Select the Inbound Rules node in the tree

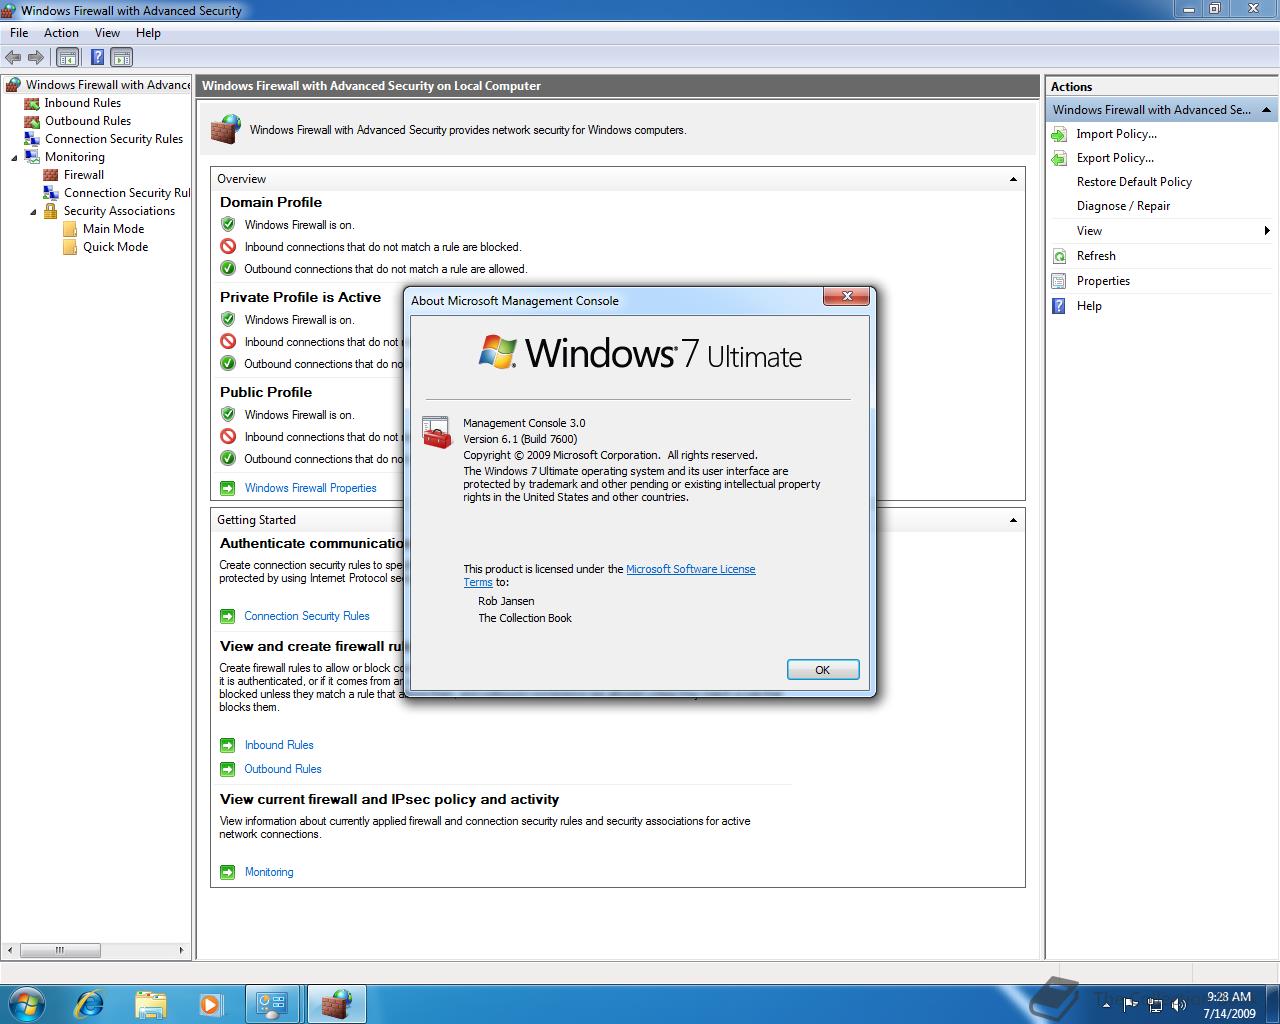82,103
